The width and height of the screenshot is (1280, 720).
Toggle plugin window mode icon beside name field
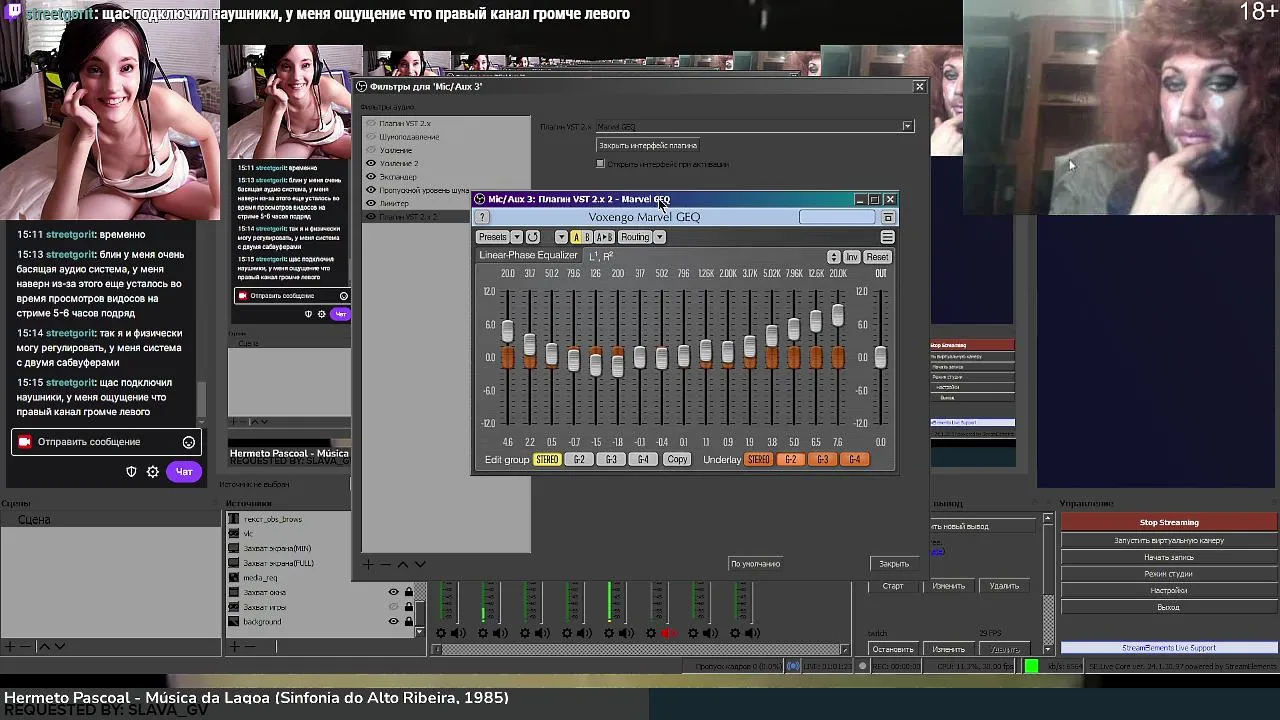(888, 217)
